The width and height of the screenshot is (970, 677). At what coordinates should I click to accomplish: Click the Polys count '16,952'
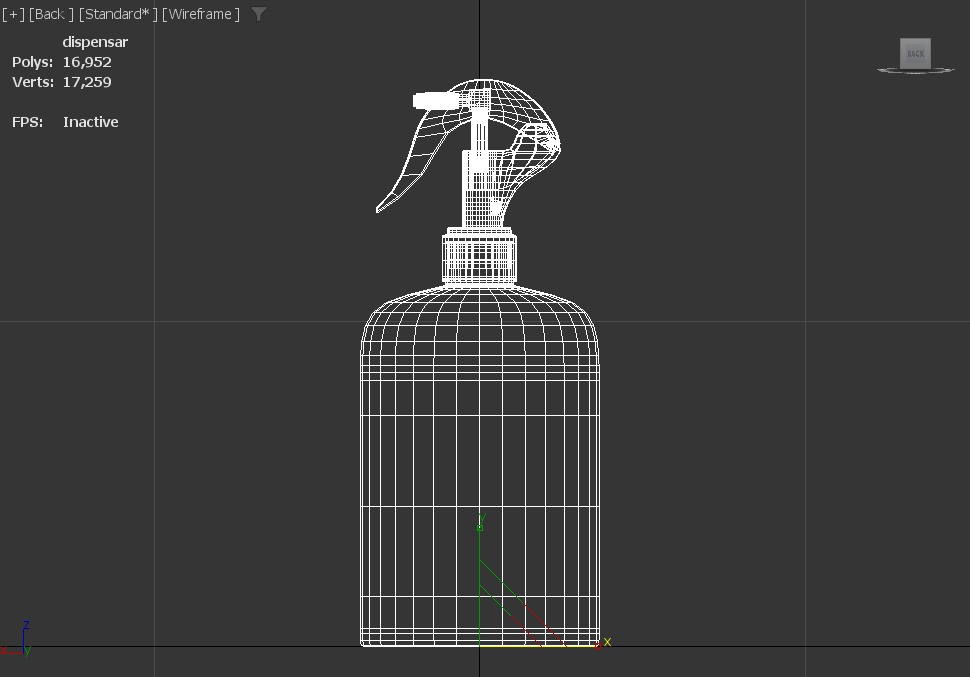point(87,62)
